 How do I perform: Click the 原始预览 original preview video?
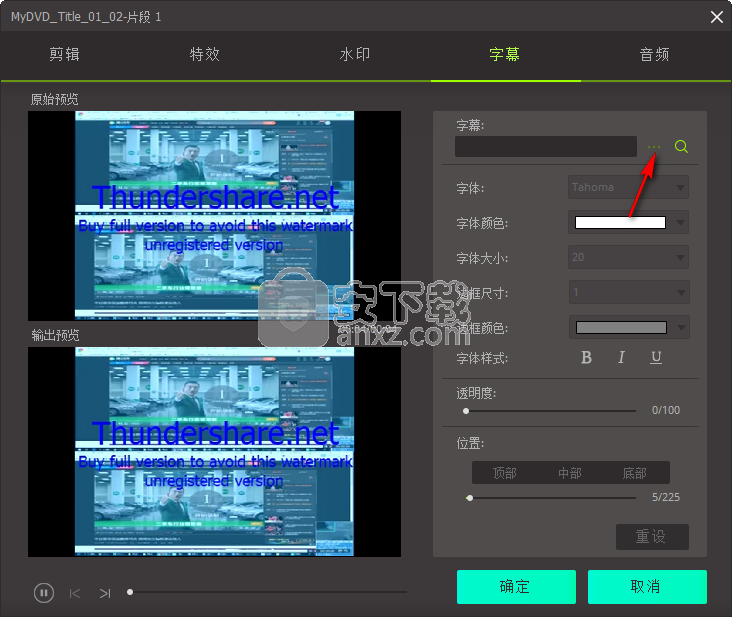point(214,216)
